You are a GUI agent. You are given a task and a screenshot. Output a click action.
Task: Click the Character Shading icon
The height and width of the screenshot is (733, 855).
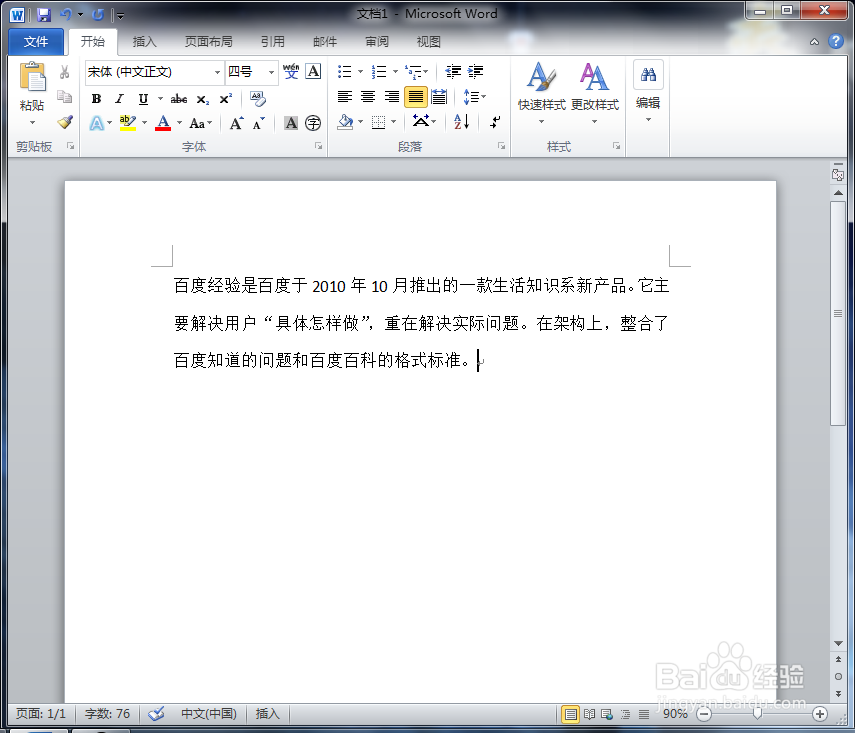pos(291,123)
